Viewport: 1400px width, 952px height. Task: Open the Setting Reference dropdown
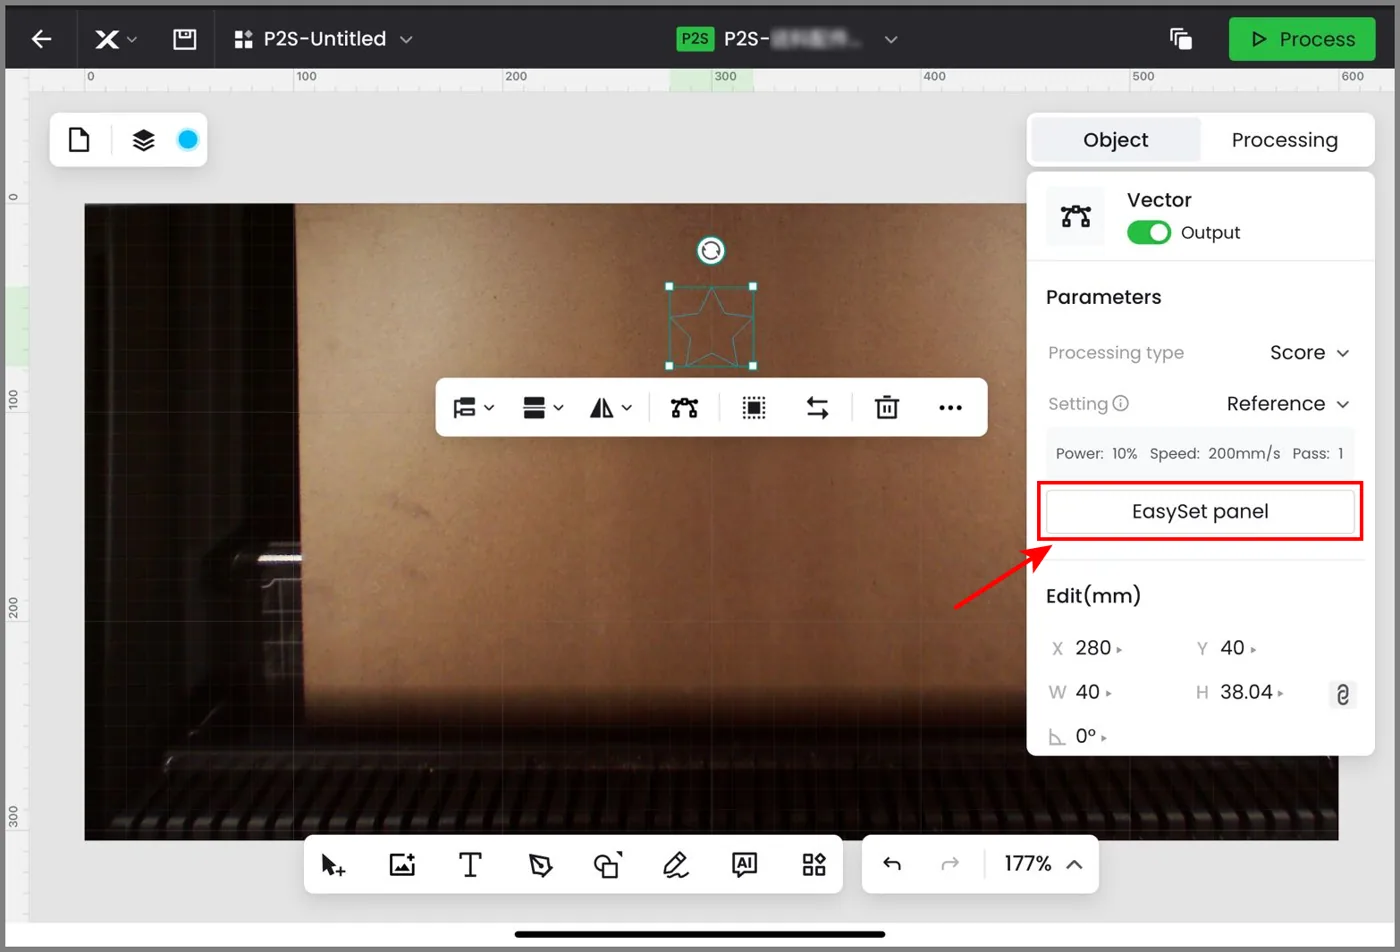coord(1289,404)
